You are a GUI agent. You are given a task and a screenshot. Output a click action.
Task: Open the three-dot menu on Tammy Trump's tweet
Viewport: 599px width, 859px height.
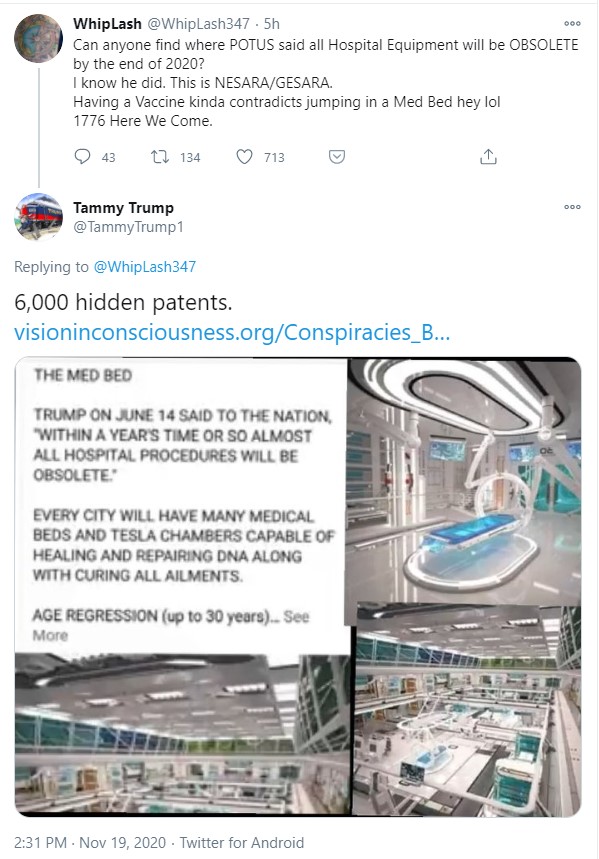point(572,207)
